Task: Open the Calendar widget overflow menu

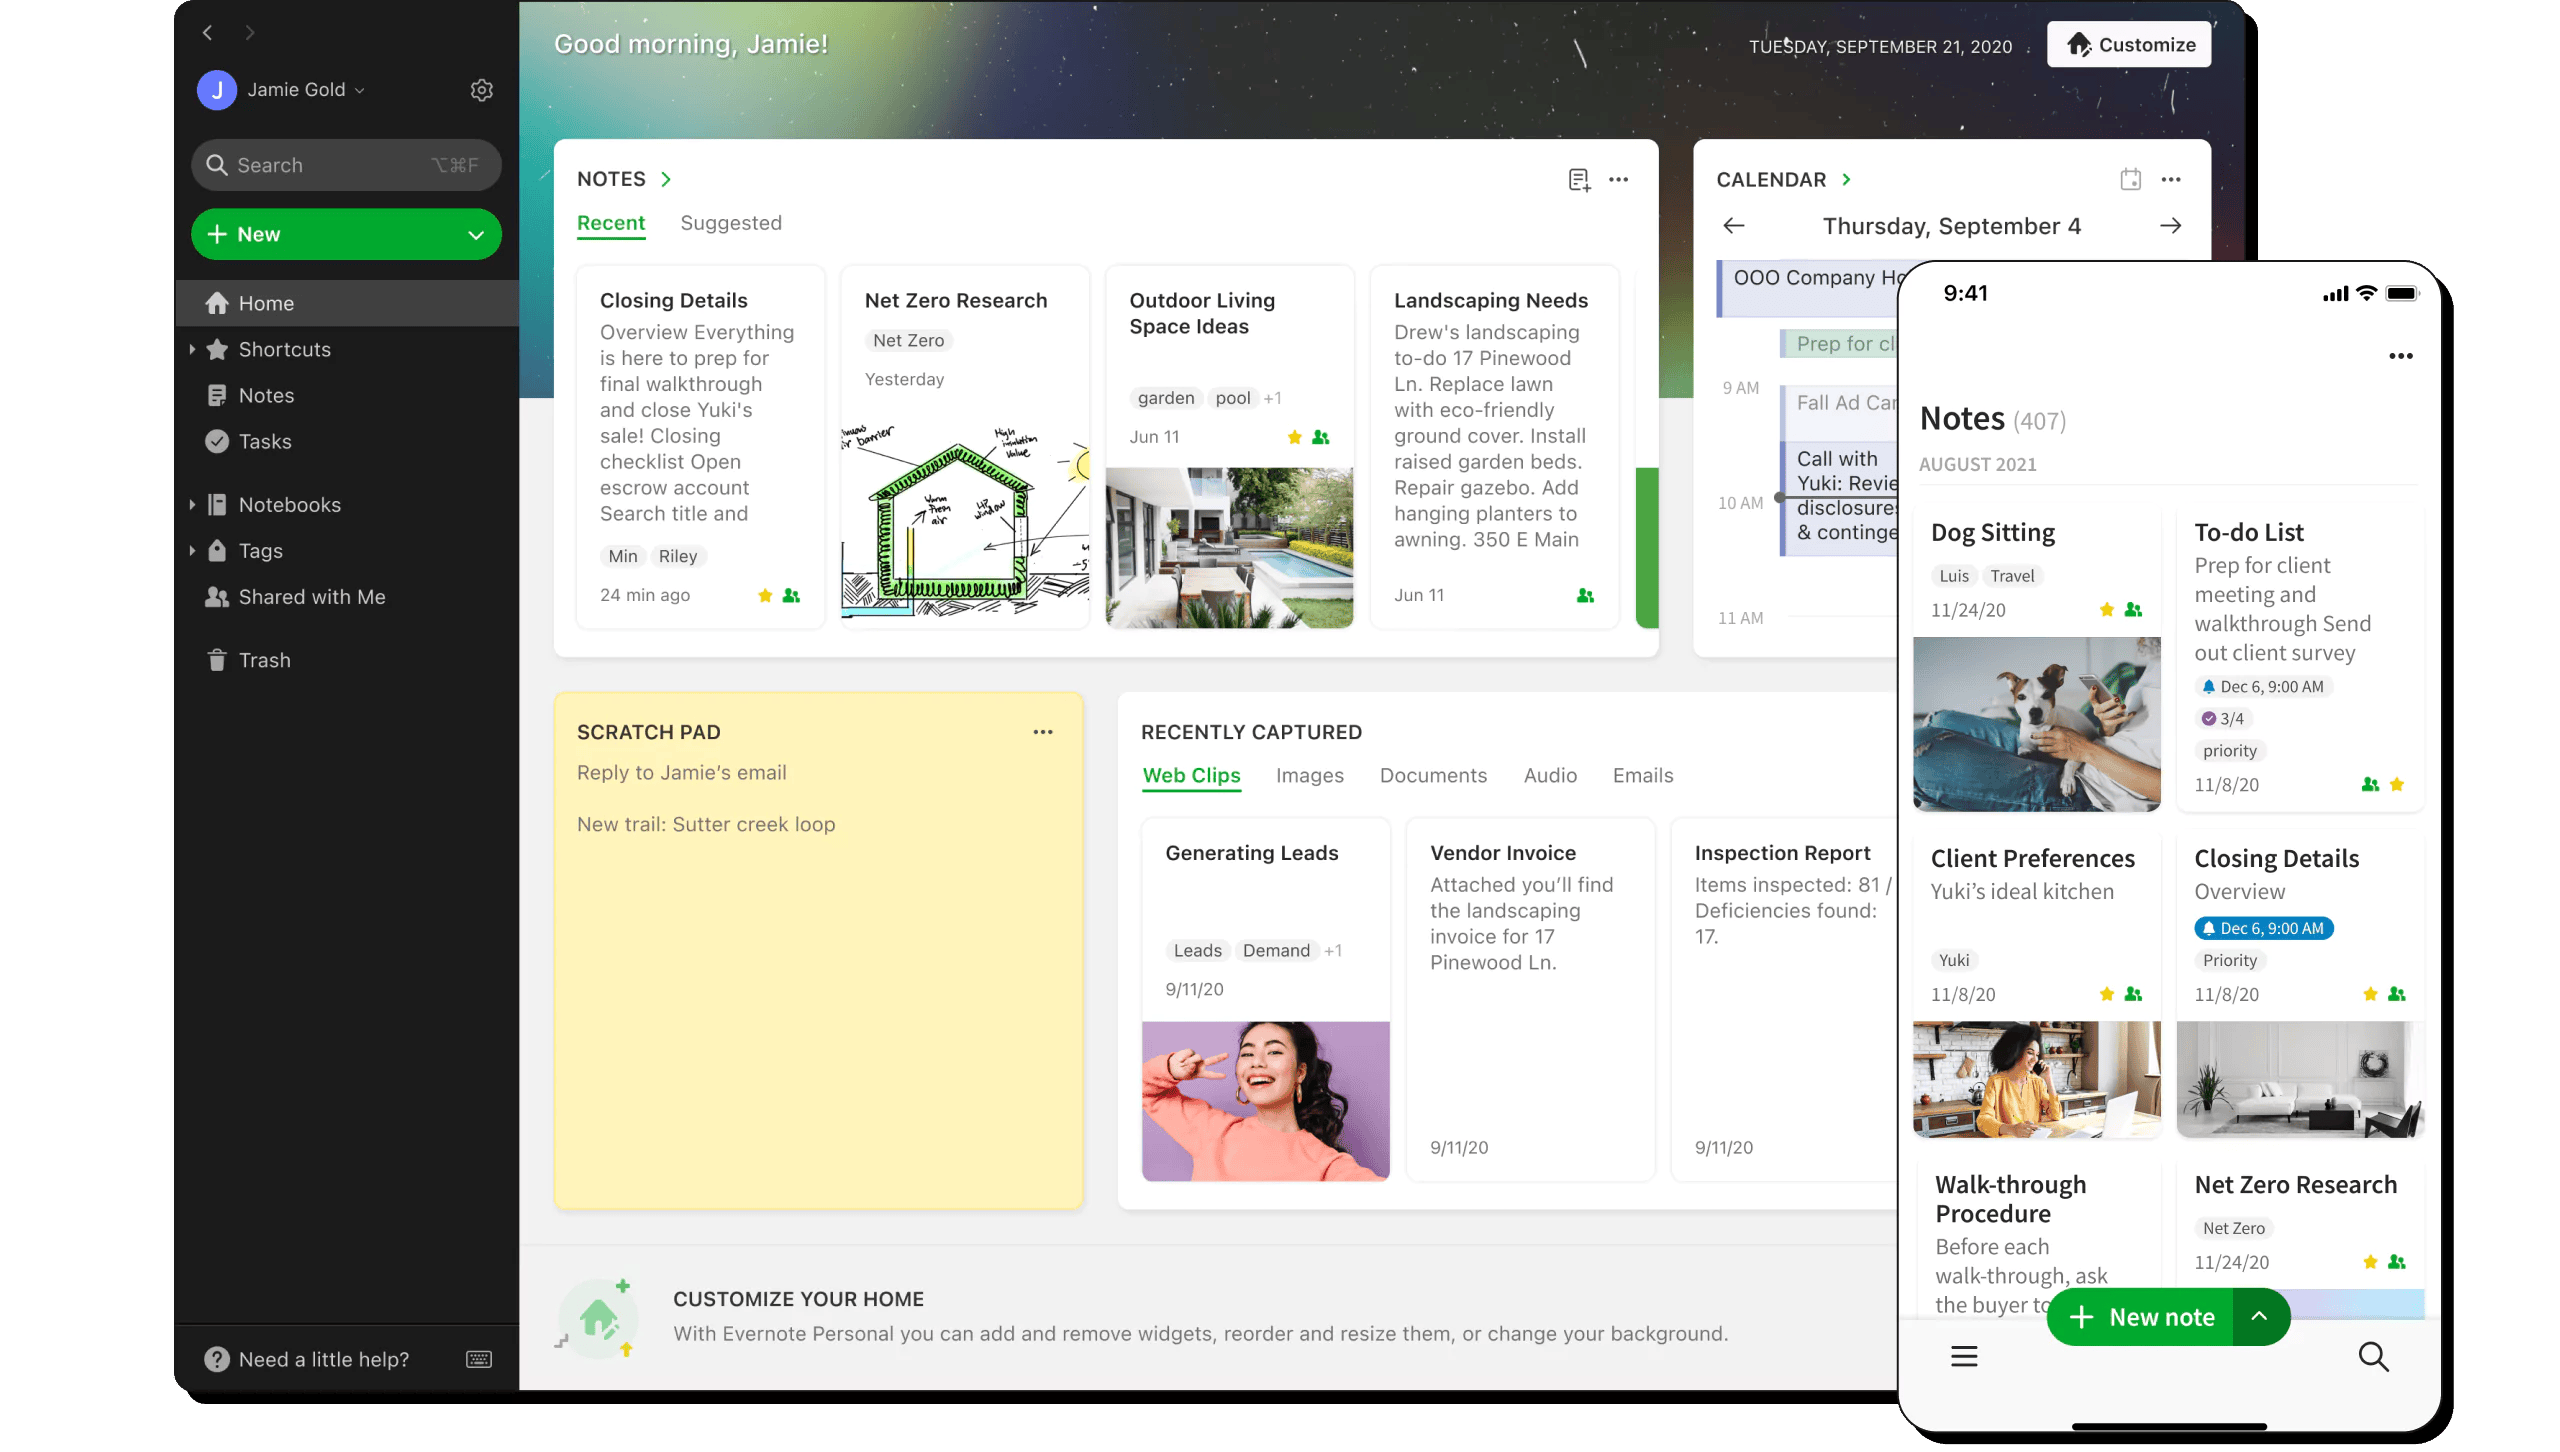Action: [2172, 179]
